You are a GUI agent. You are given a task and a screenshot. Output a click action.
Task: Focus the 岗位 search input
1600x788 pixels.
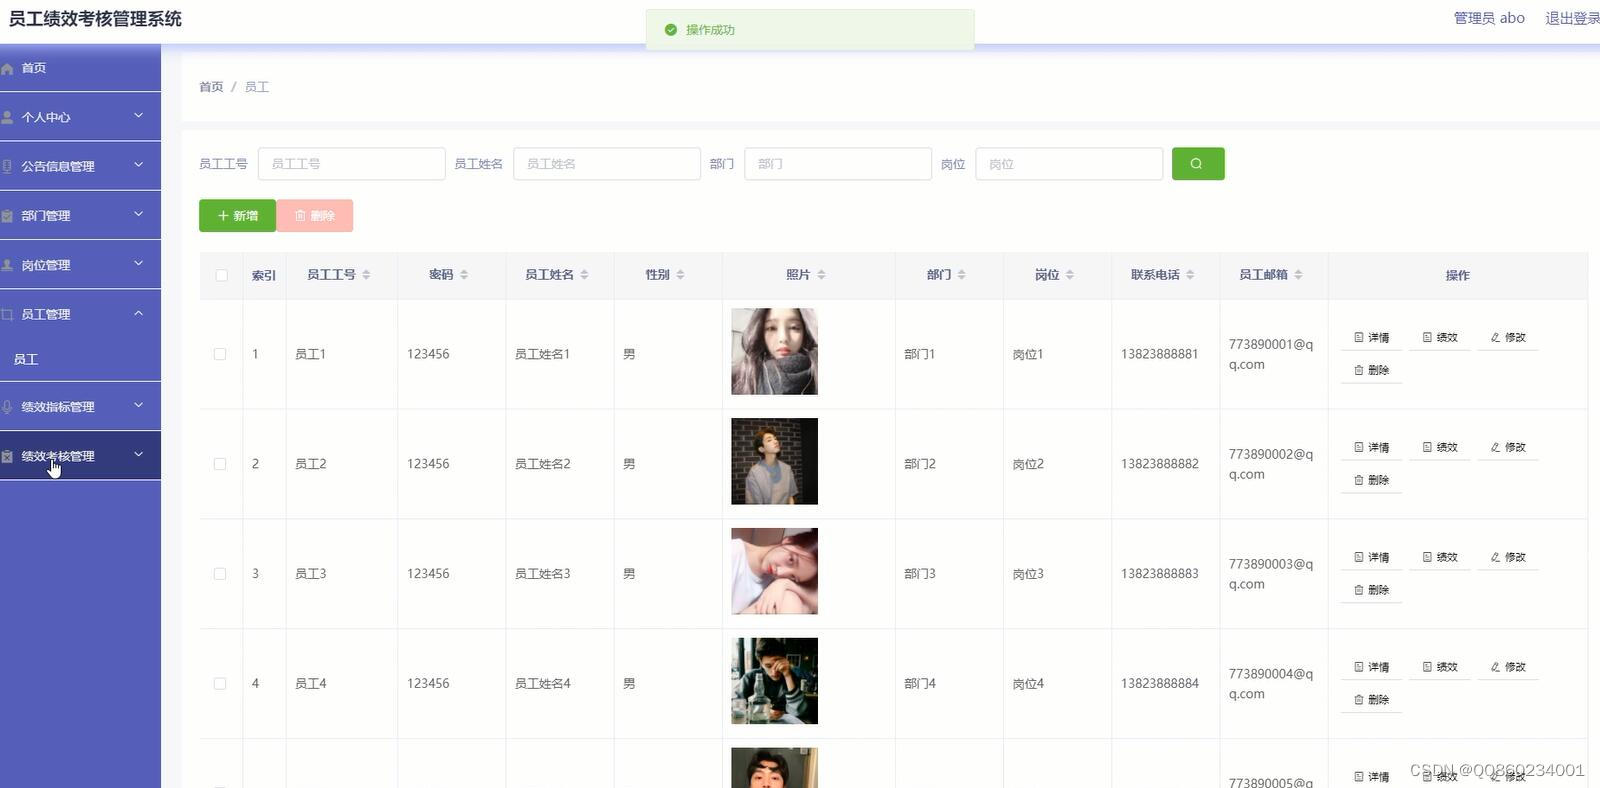[1069, 164]
